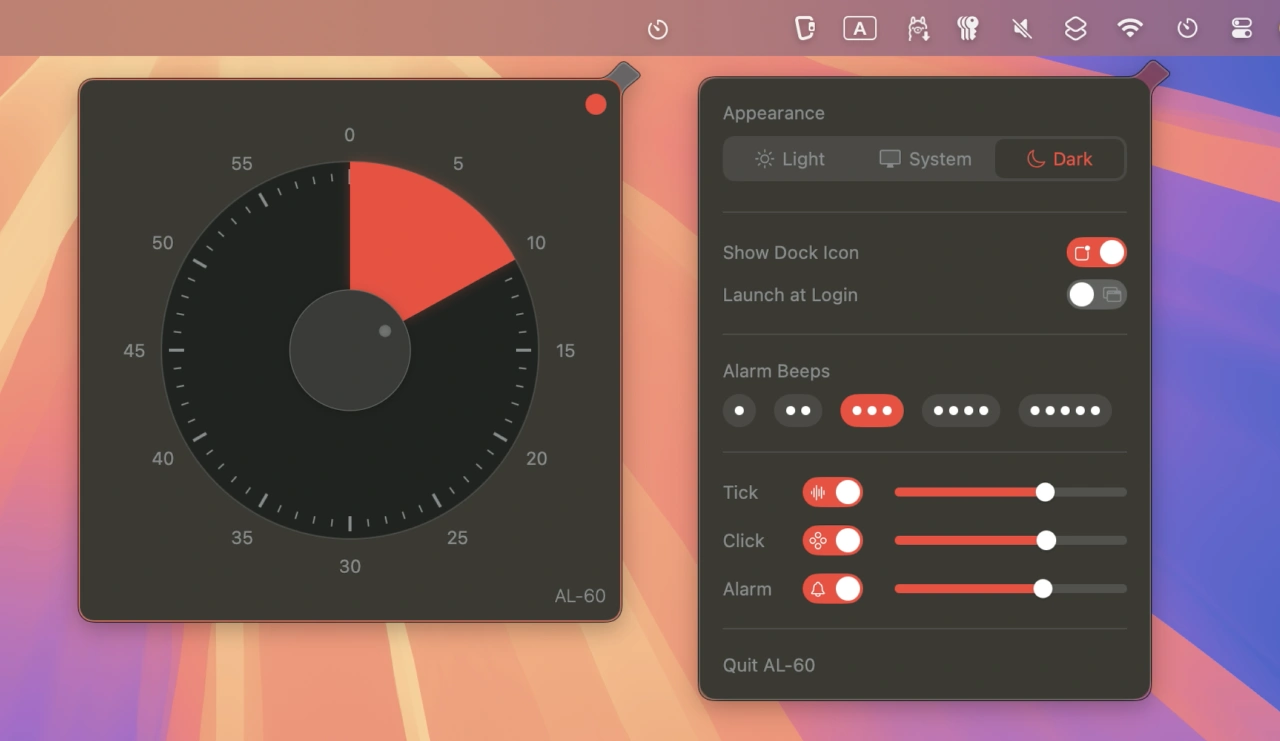Click the input source 'A' menu bar icon
Image resolution: width=1280 pixels, height=741 pixels.
859,29
